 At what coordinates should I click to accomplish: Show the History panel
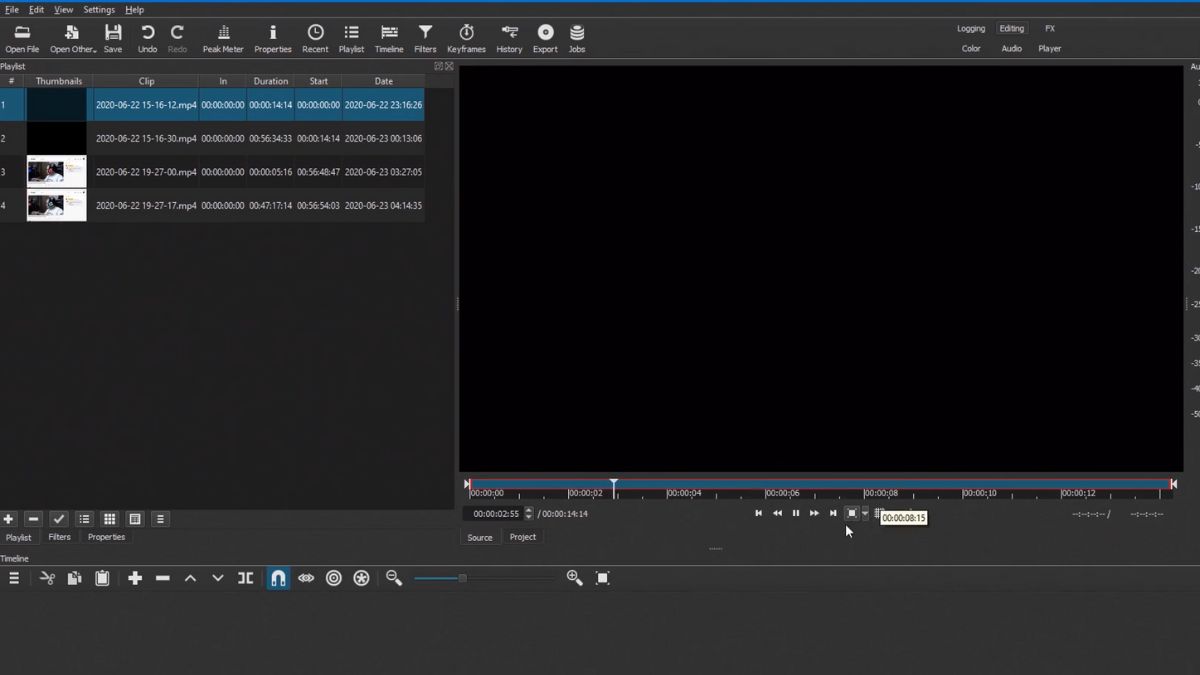click(509, 39)
